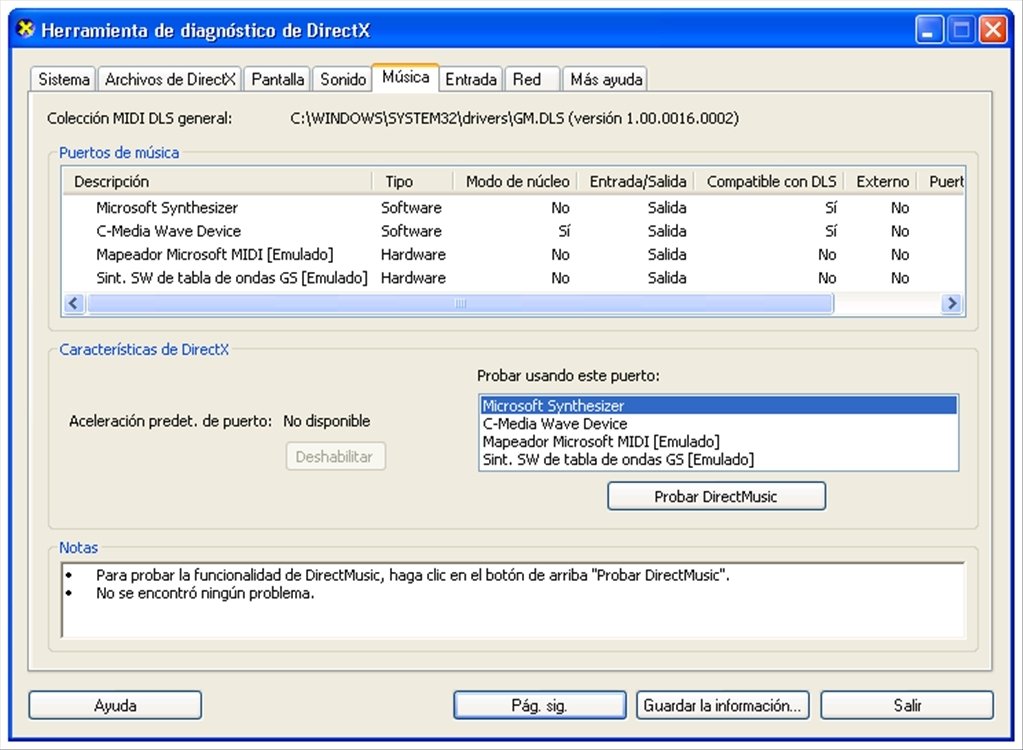Select Microsoft Synthesizer row in ports table
Image resolution: width=1023 pixels, height=750 pixels.
[513, 207]
